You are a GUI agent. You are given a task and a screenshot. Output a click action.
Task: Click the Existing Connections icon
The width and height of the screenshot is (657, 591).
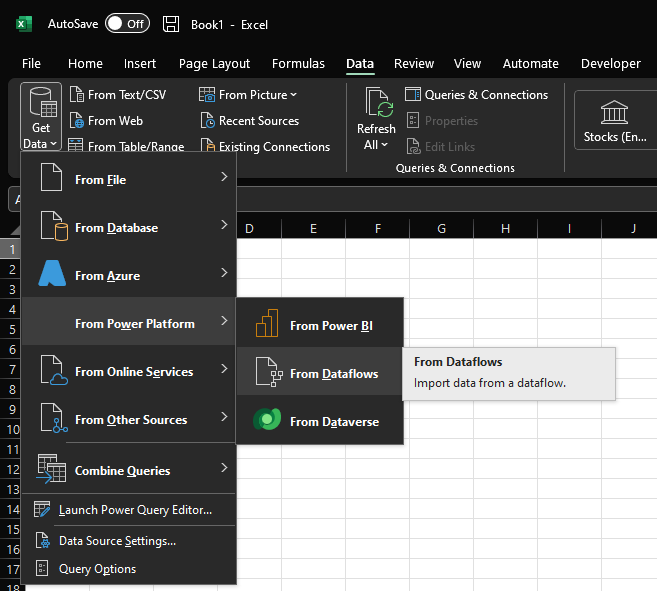[207, 145]
